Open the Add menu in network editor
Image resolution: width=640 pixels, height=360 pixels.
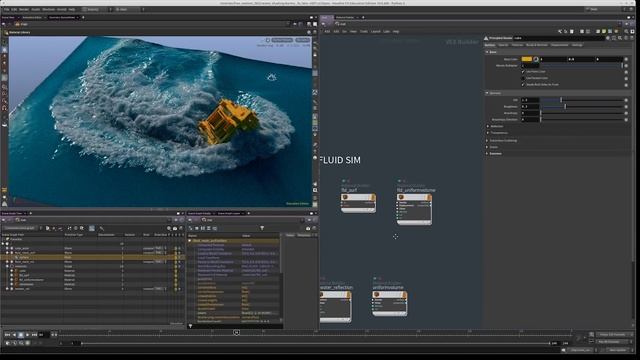coord(327,31)
